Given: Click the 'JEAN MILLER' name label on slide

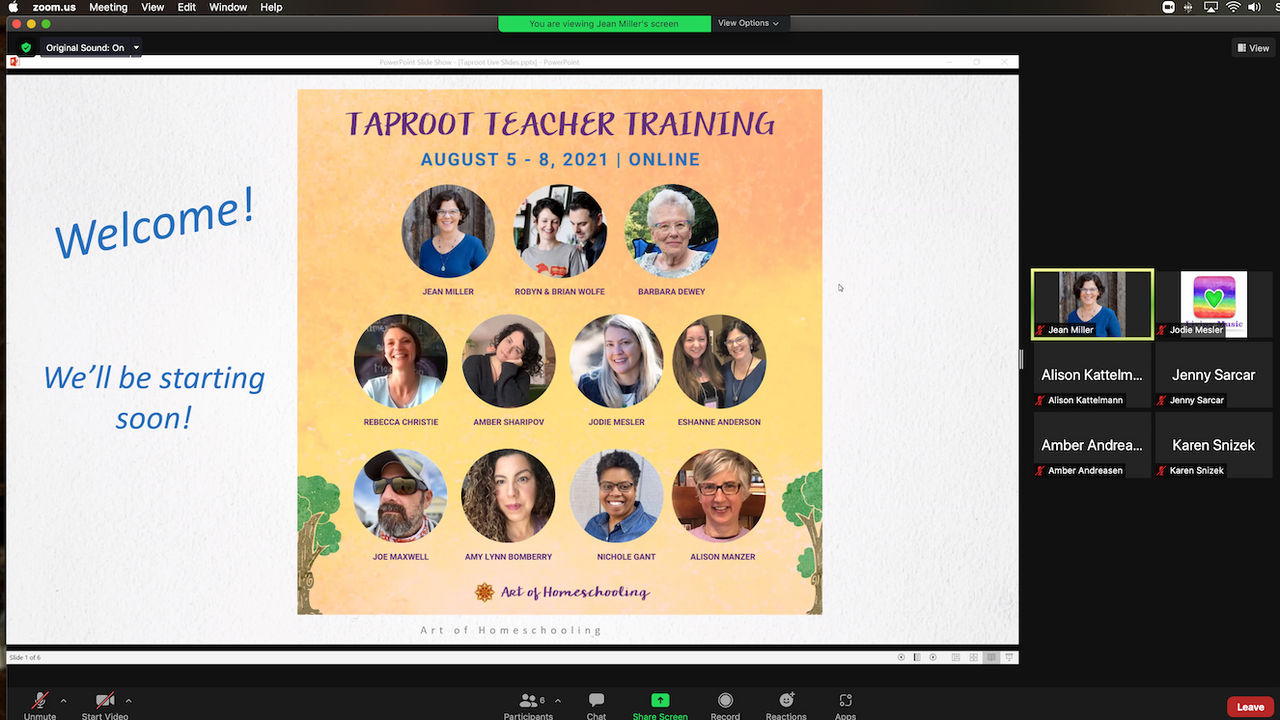Looking at the screenshot, I should (x=448, y=292).
